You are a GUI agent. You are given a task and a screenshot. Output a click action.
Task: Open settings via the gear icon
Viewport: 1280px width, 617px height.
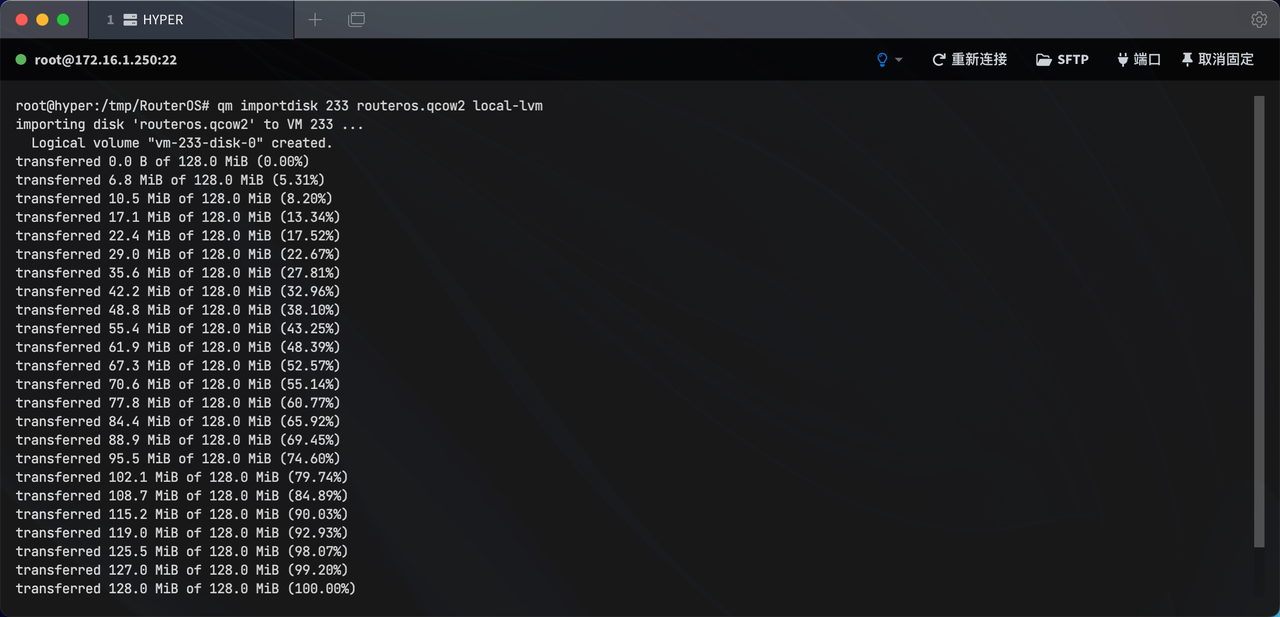click(x=1259, y=19)
